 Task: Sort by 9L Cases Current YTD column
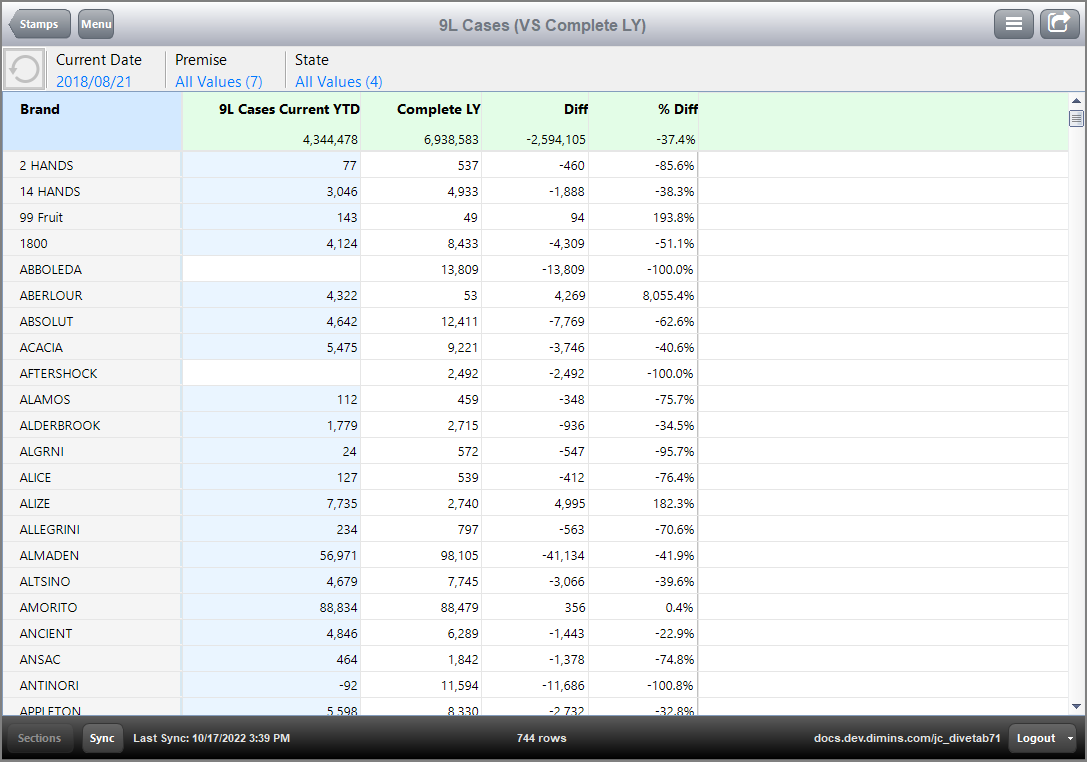coord(289,109)
